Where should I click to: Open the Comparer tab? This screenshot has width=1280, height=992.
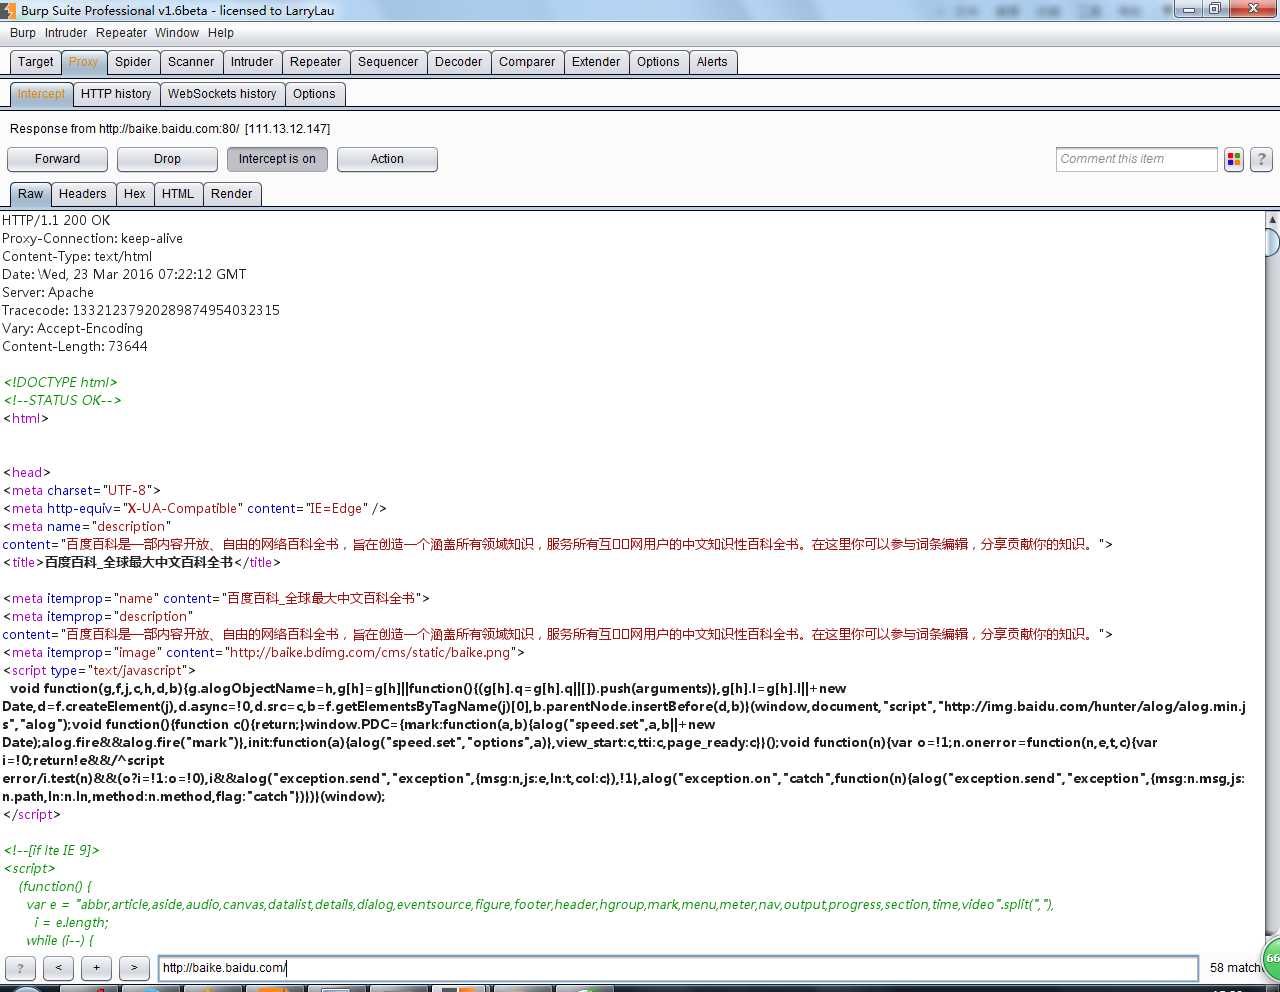pos(527,62)
